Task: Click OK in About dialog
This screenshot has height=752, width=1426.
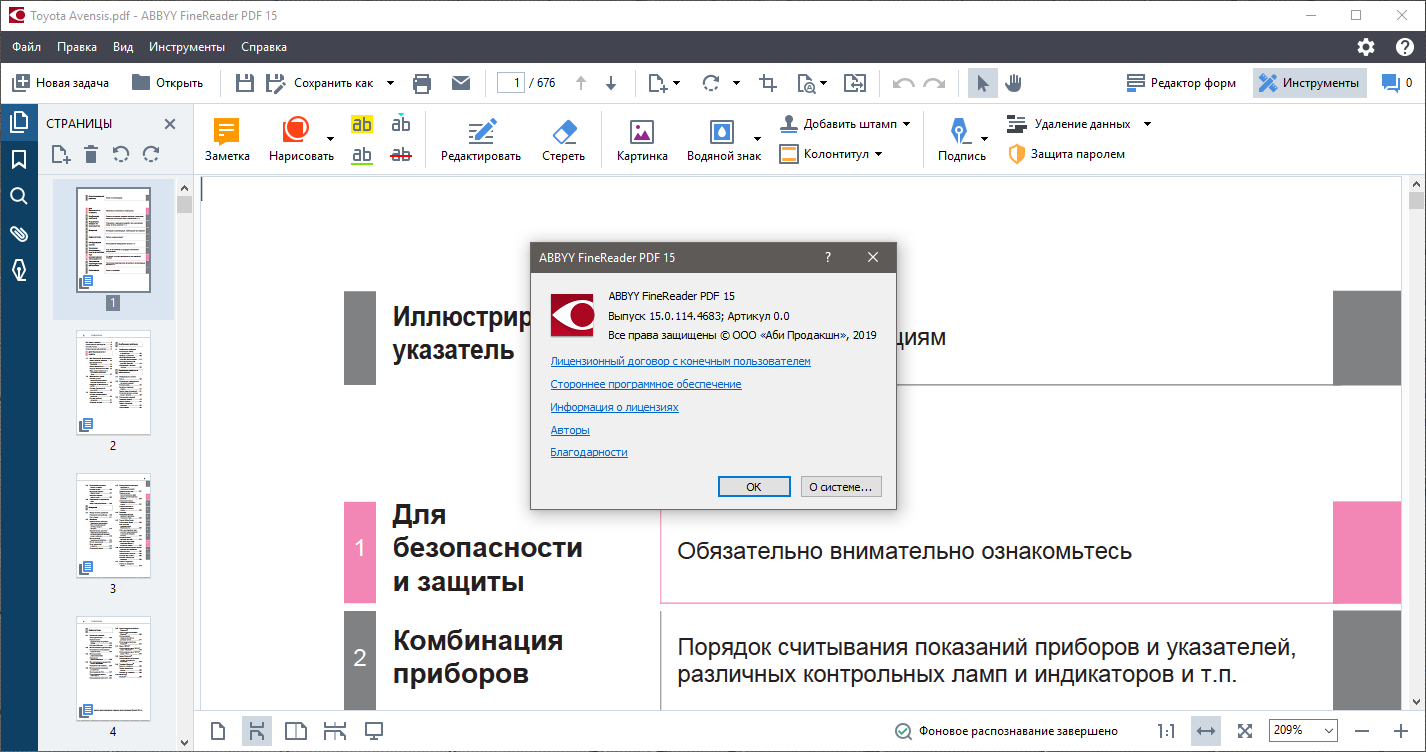Action: click(754, 486)
